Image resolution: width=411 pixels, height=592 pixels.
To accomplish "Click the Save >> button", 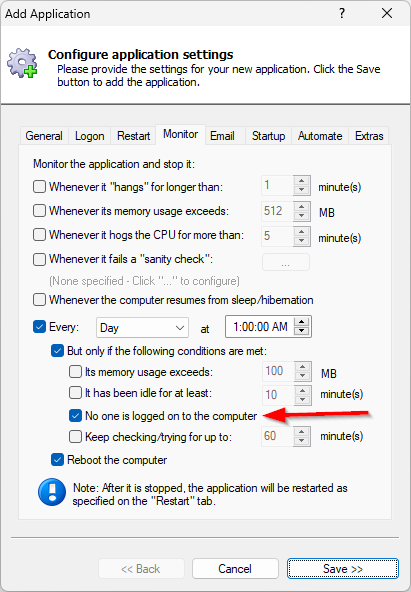I will pos(343,569).
